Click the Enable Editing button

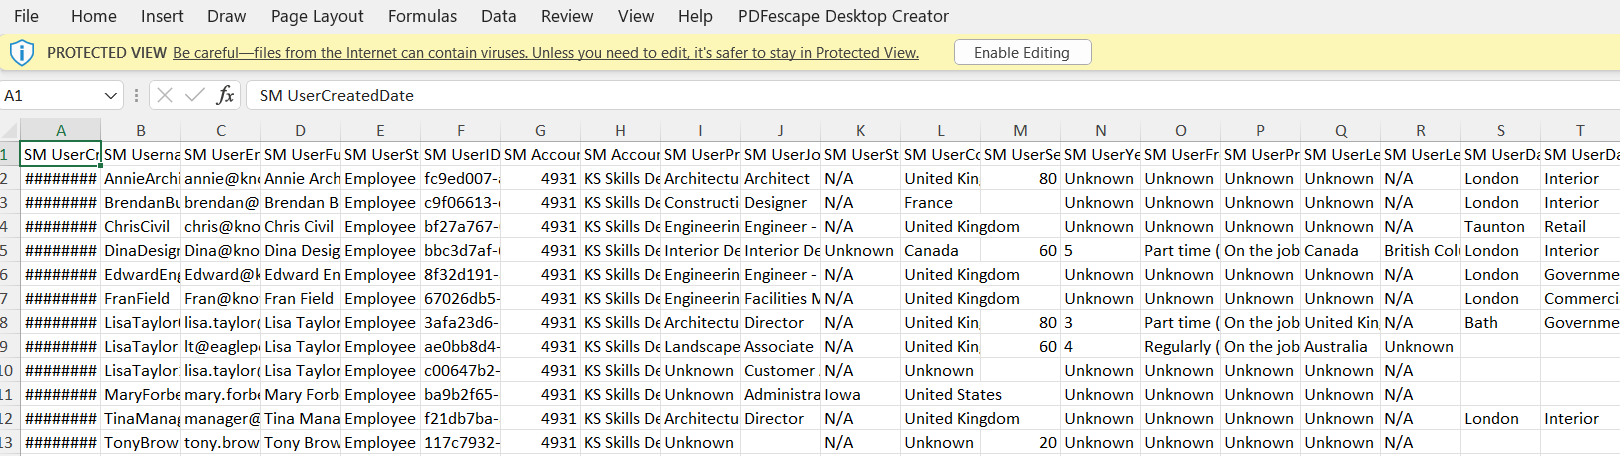pyautogui.click(x=1022, y=53)
